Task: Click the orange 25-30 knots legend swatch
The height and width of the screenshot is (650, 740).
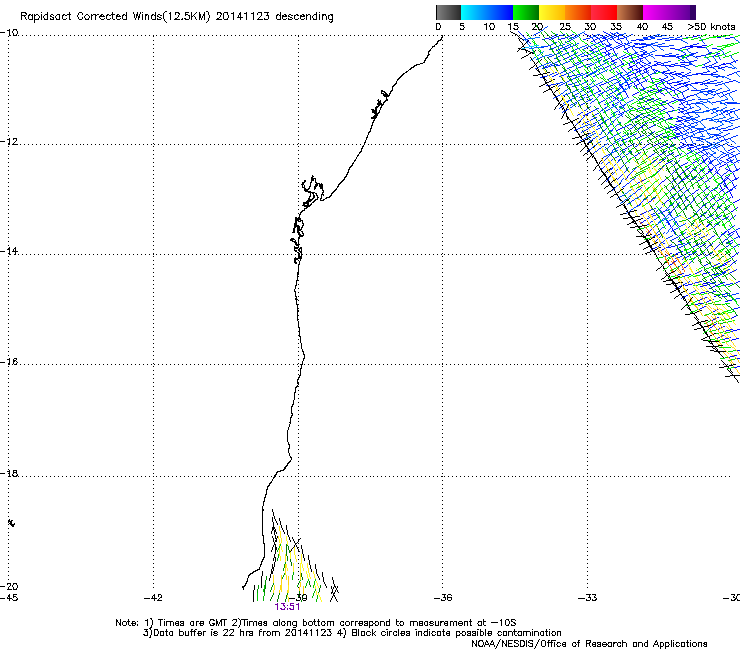Action: 578,12
